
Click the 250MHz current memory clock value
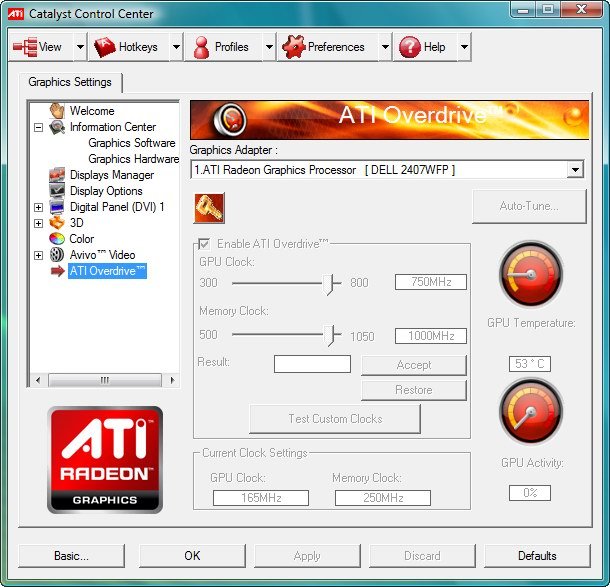383,498
